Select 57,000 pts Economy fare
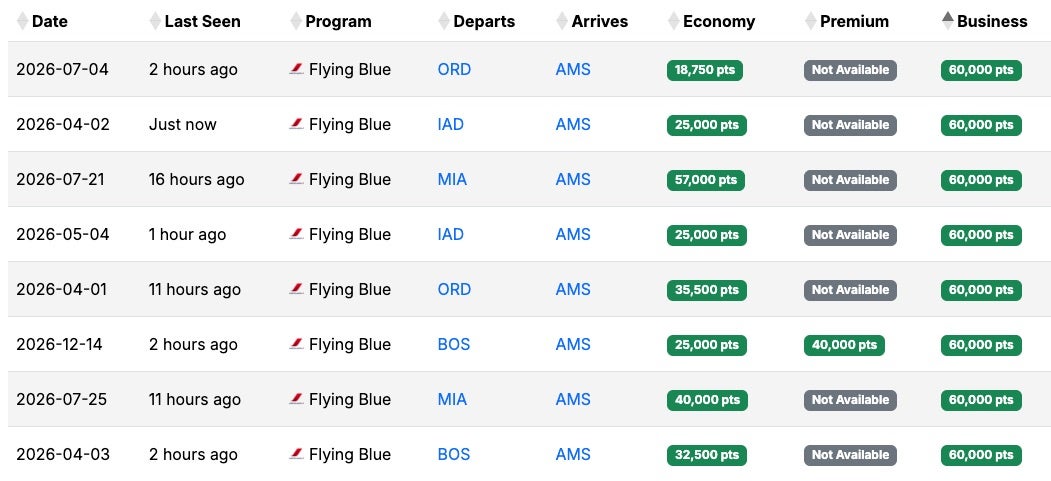Viewport: 1051px width, 481px height. [x=706, y=180]
